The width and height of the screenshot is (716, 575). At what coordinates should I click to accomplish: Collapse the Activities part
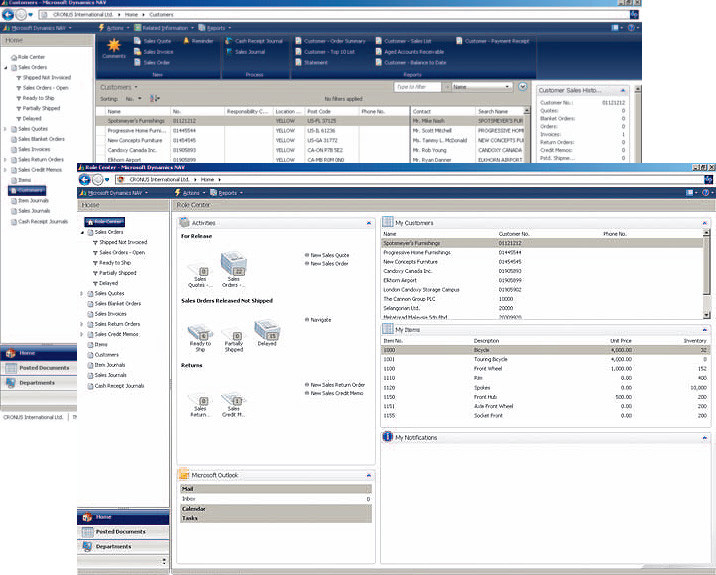pos(369,223)
